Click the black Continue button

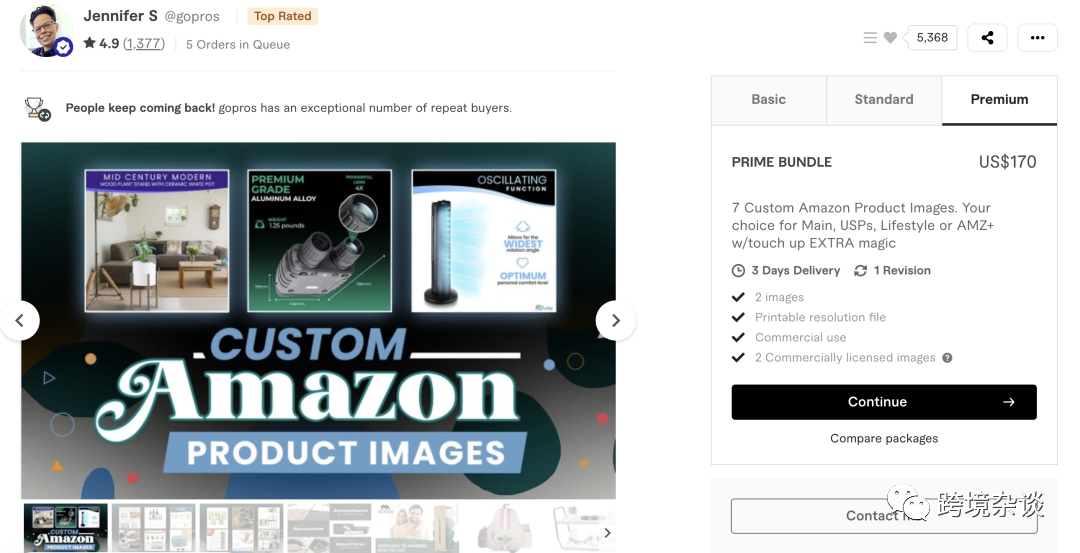(x=884, y=402)
